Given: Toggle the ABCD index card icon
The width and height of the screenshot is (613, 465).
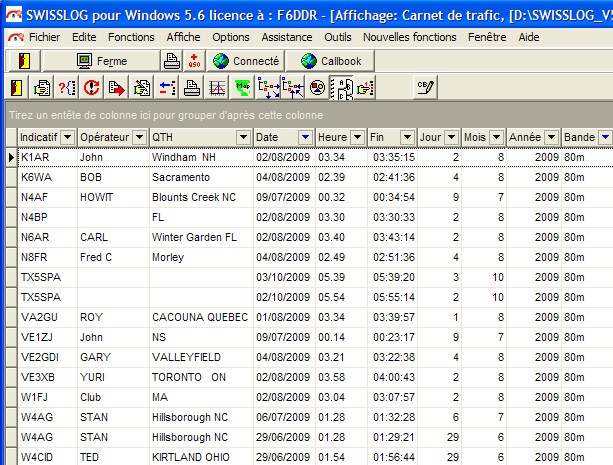Looking at the screenshot, I should [x=341, y=88].
